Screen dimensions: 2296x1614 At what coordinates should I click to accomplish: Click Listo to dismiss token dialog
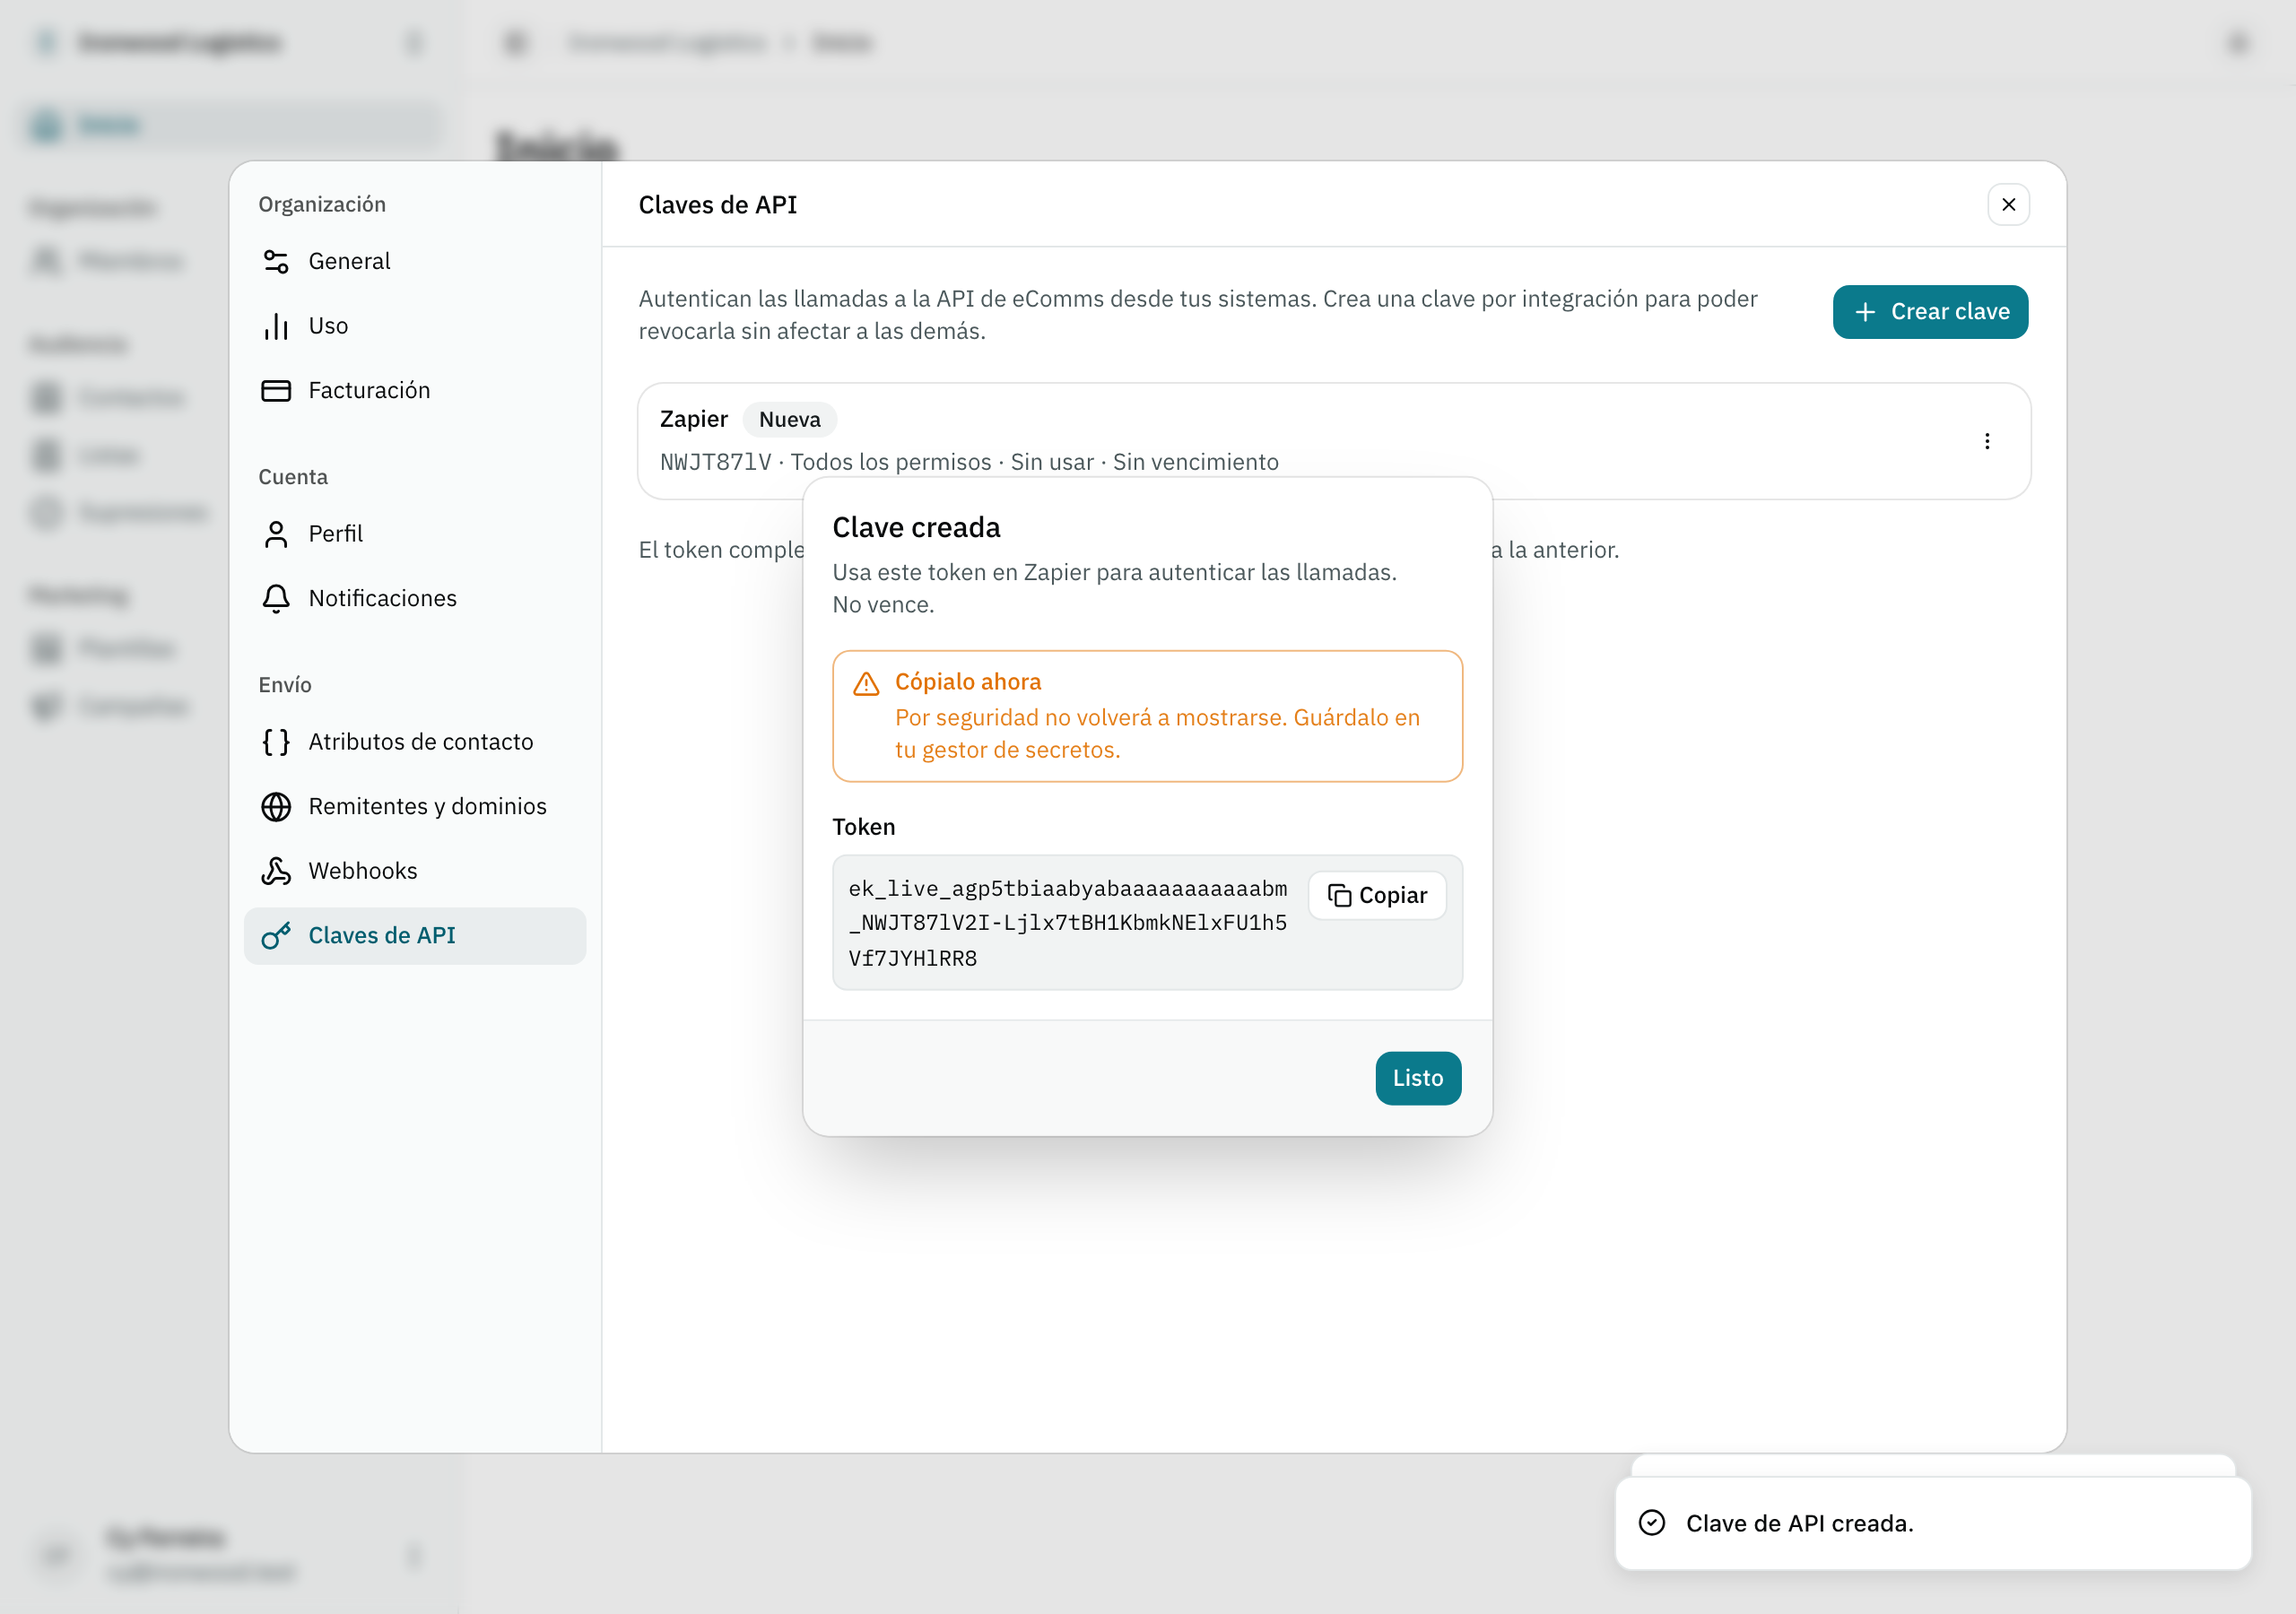pos(1417,1078)
